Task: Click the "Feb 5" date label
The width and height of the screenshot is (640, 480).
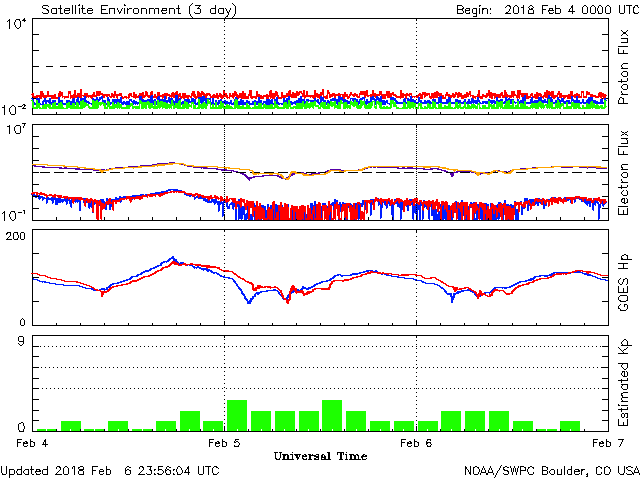Action: (x=224, y=443)
